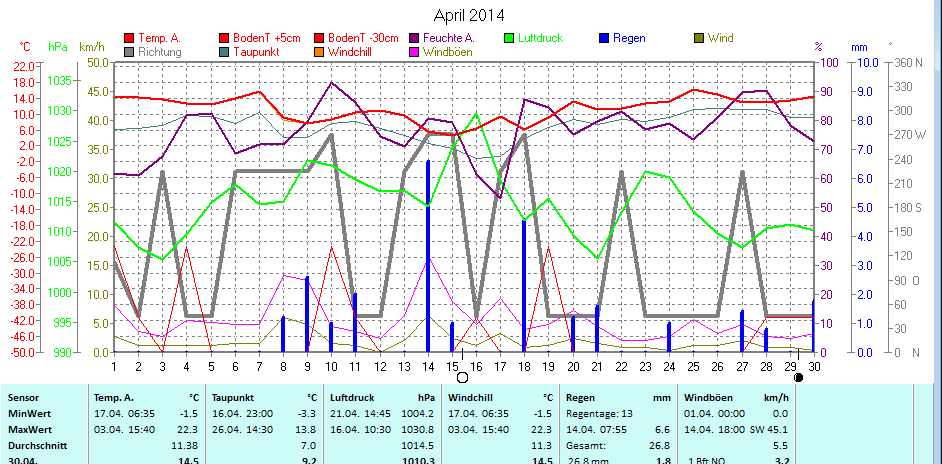942x464 pixels.
Task: Click the red Temp. A. legend swatch
Action: pos(129,38)
